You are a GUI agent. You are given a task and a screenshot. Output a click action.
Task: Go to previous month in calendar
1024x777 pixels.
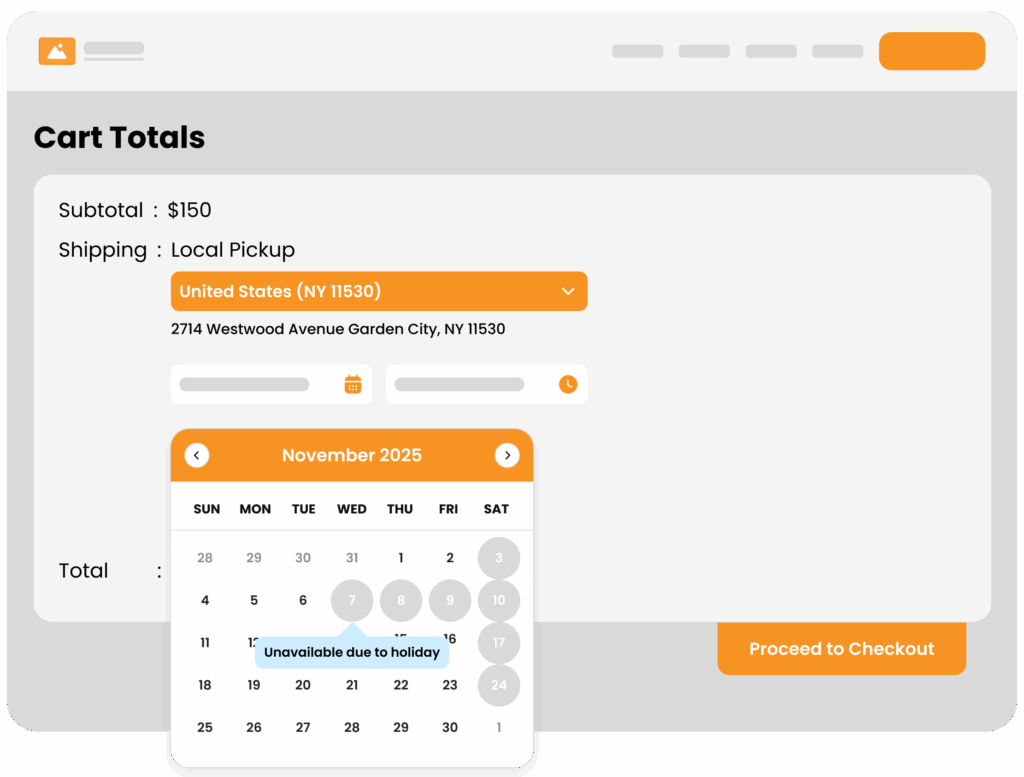[x=197, y=455]
